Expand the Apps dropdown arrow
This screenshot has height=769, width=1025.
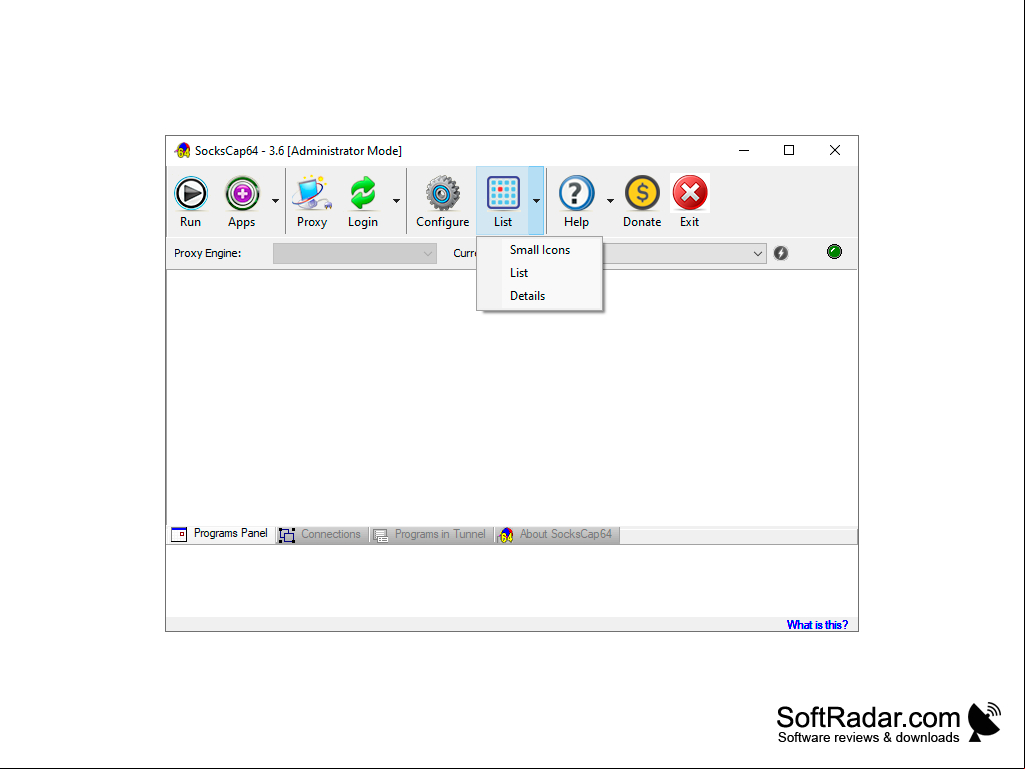(x=275, y=201)
